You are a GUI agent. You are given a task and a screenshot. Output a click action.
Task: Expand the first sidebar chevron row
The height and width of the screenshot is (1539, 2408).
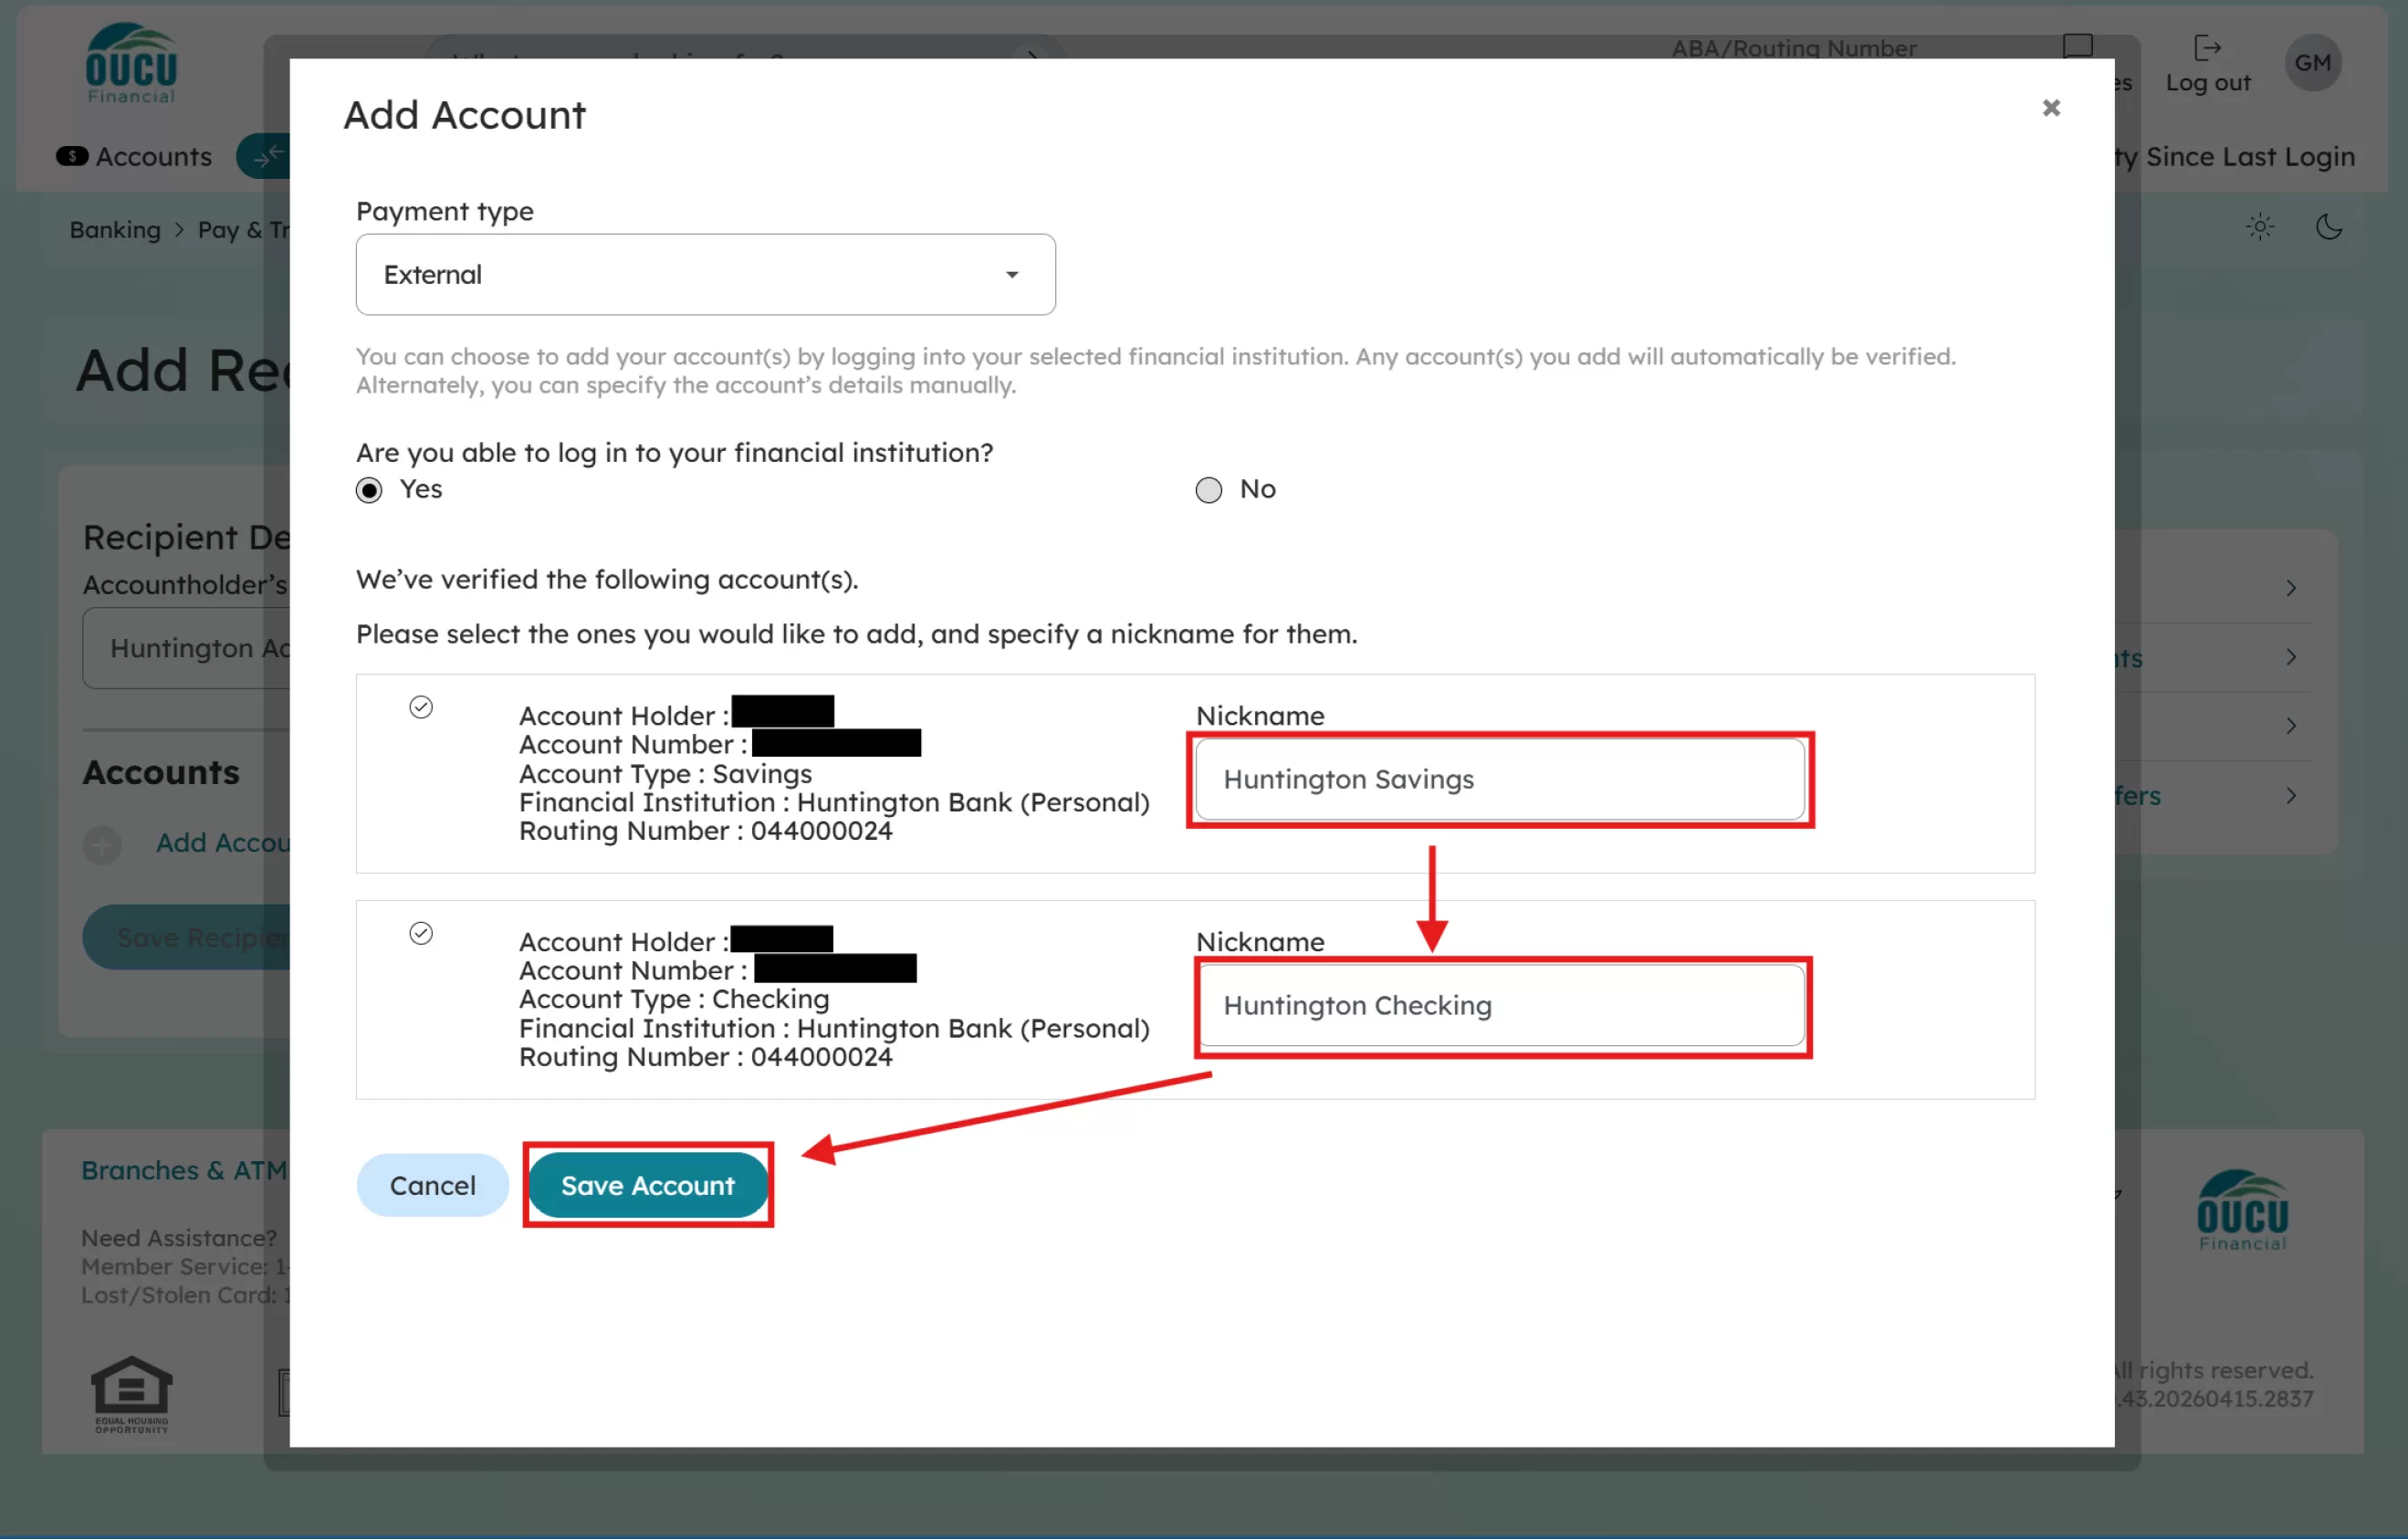(x=2290, y=588)
